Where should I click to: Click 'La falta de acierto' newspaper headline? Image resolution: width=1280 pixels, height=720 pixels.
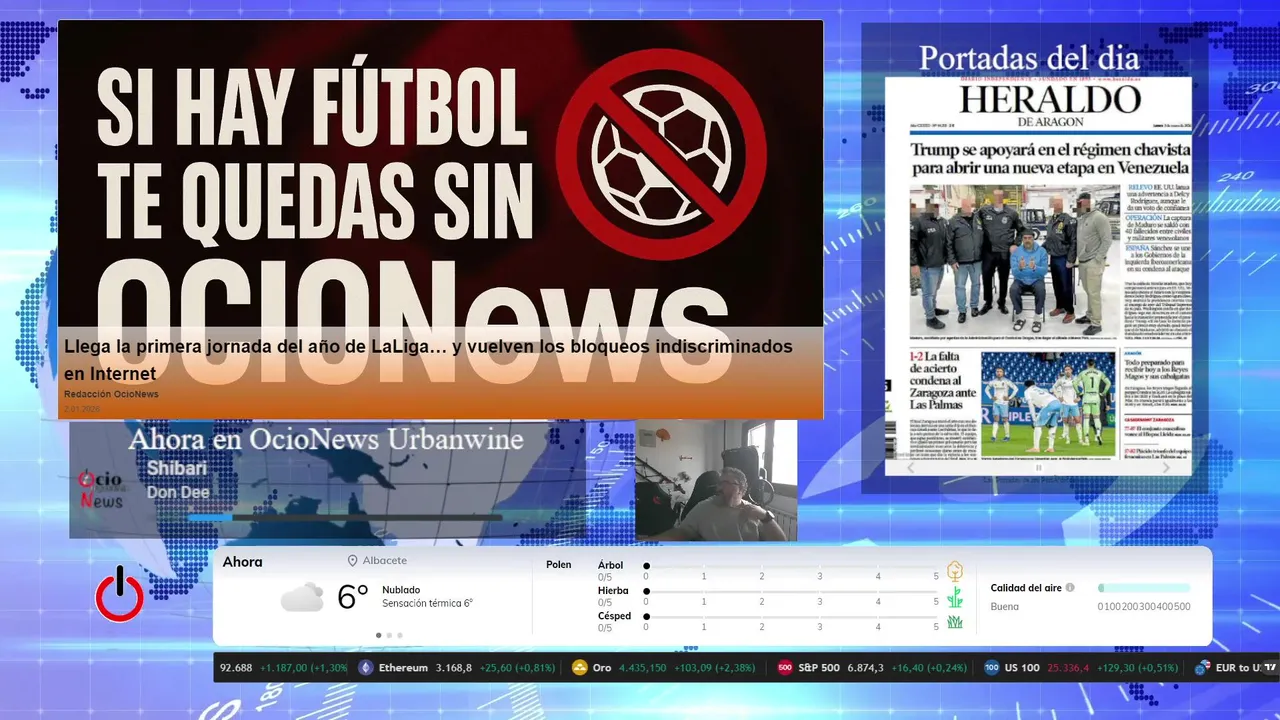coord(942,379)
